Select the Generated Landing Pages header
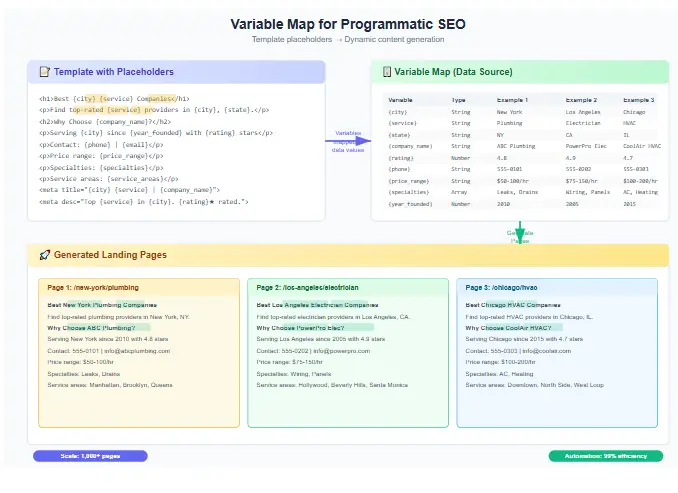The width and height of the screenshot is (678, 493). (x=348, y=255)
